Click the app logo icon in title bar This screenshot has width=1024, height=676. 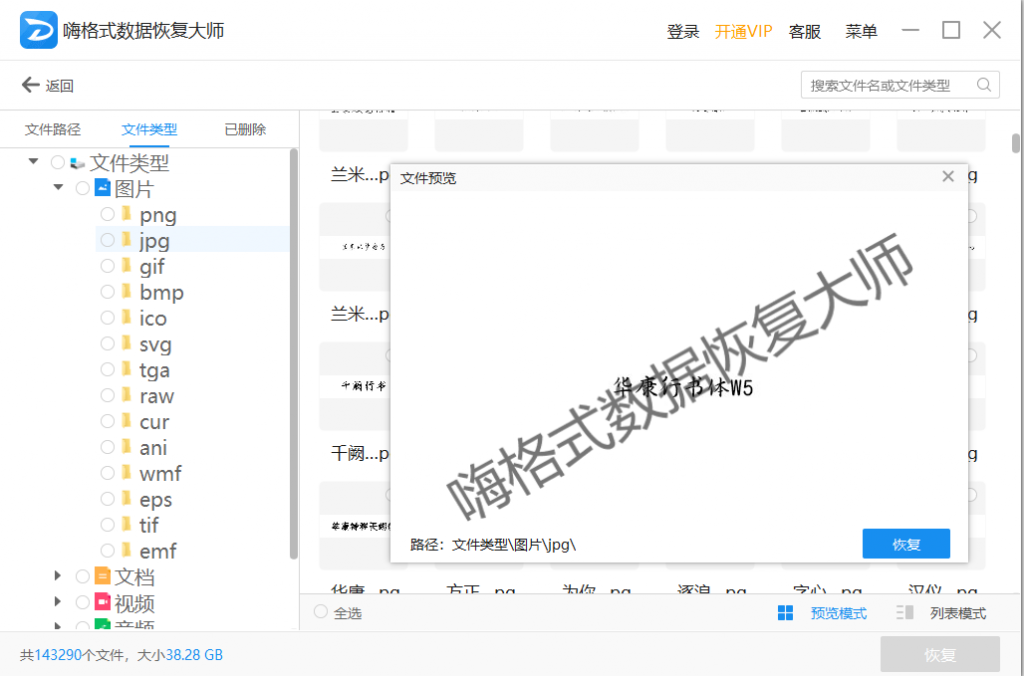click(x=39, y=30)
